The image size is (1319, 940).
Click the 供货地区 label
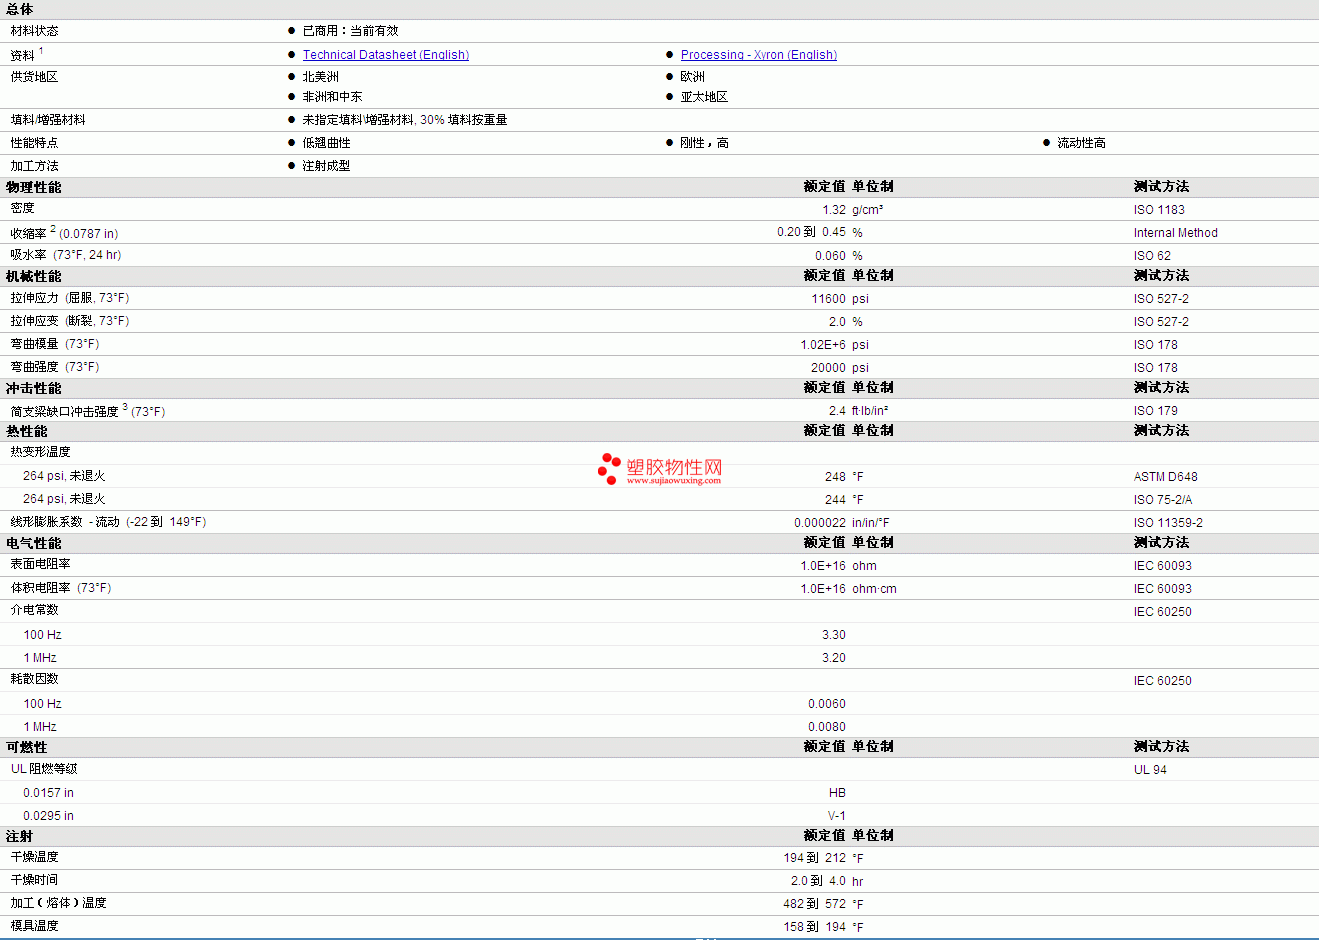tap(35, 77)
